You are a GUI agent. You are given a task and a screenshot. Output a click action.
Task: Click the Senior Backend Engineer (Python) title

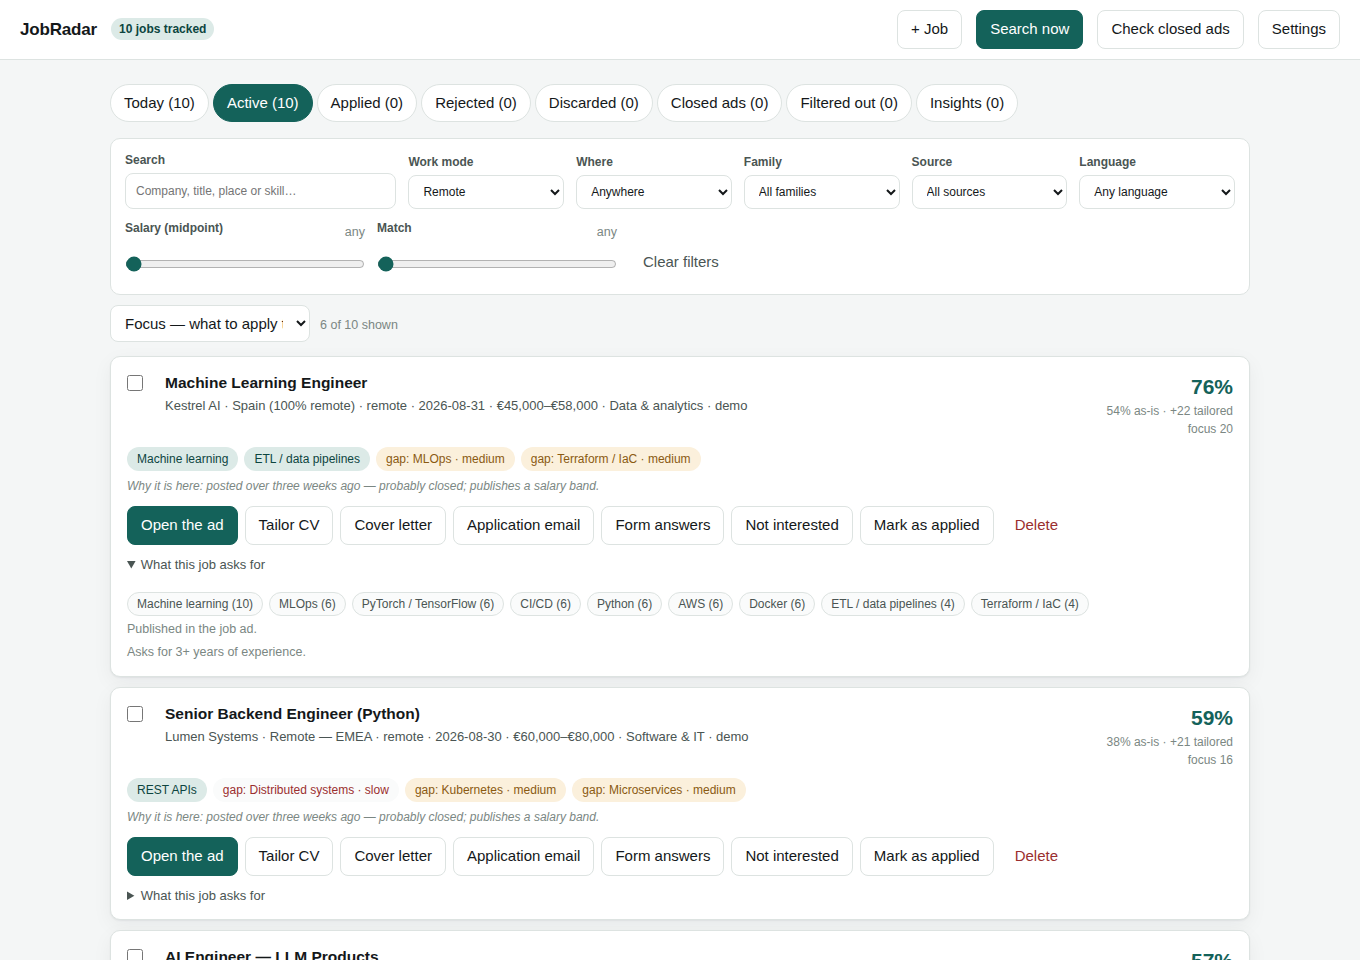pyautogui.click(x=292, y=714)
